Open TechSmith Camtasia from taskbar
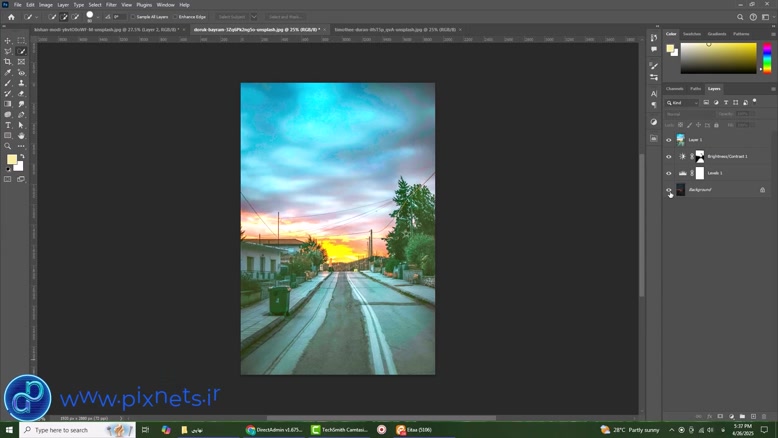 [339, 430]
